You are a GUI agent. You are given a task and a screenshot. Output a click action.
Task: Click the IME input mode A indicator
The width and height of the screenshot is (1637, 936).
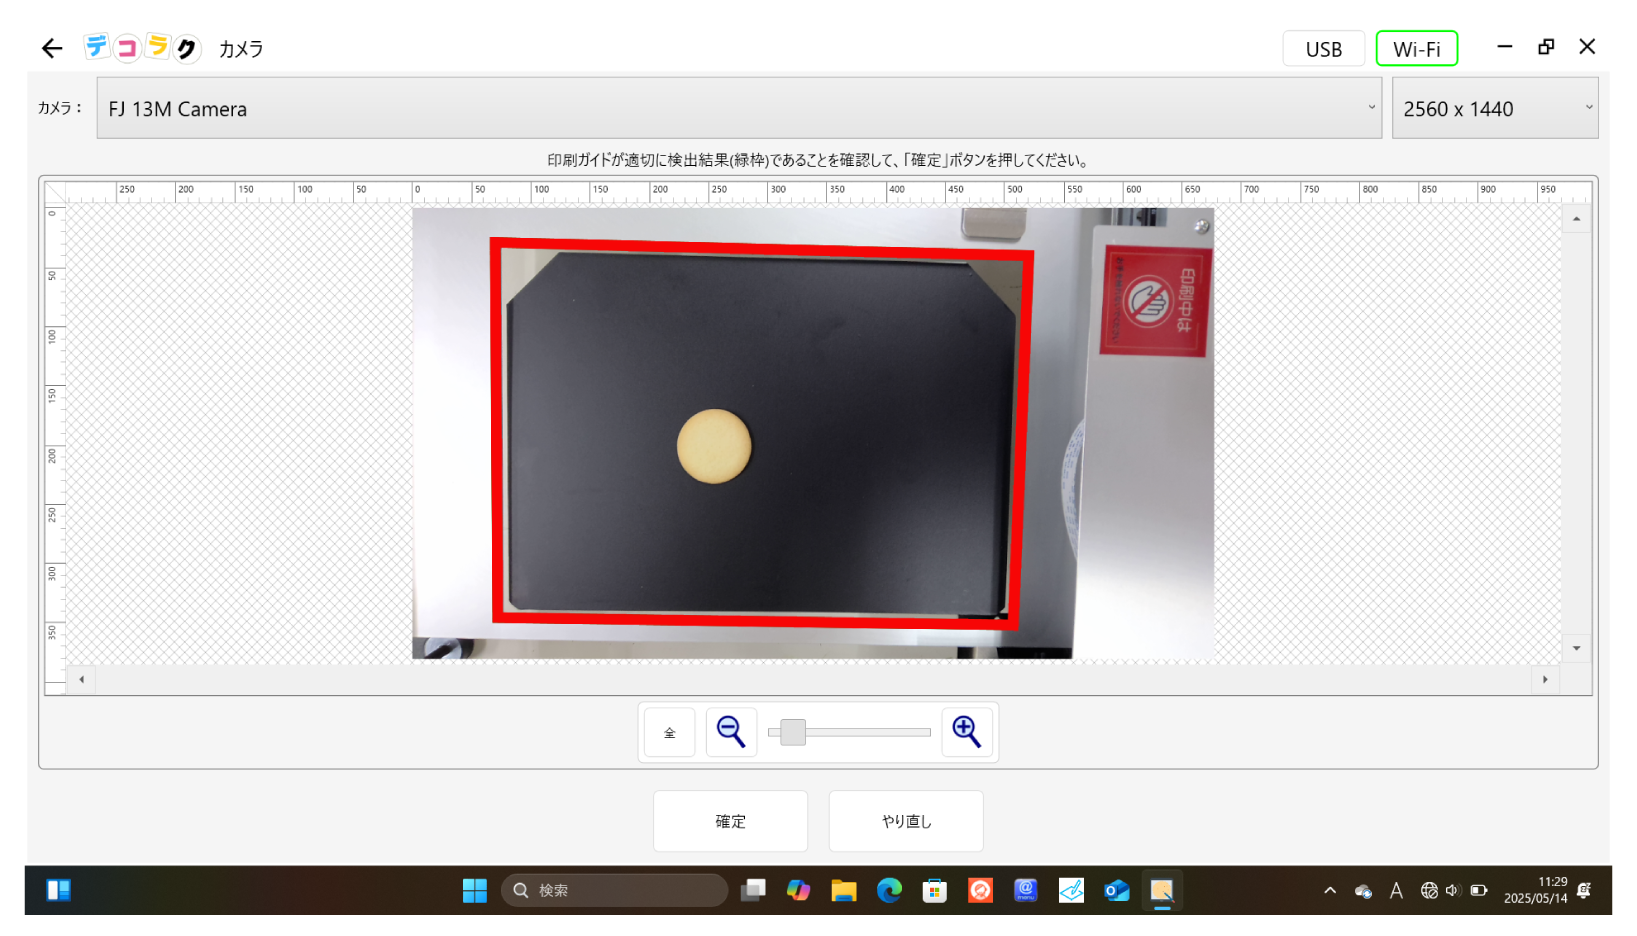[x=1396, y=890]
